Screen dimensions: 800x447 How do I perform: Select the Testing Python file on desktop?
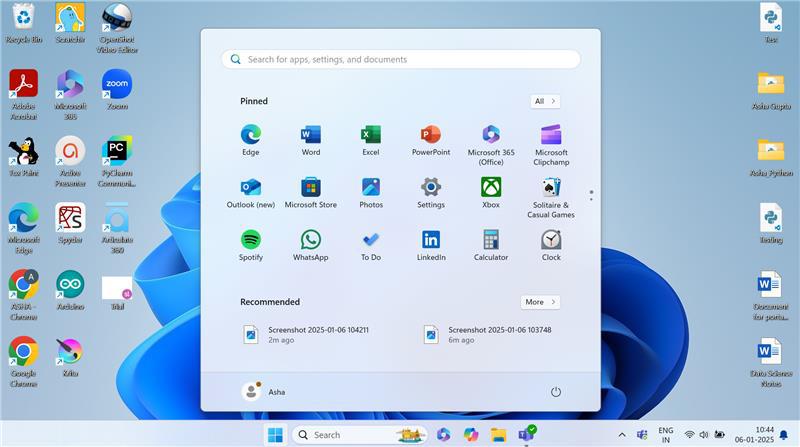pyautogui.click(x=771, y=224)
